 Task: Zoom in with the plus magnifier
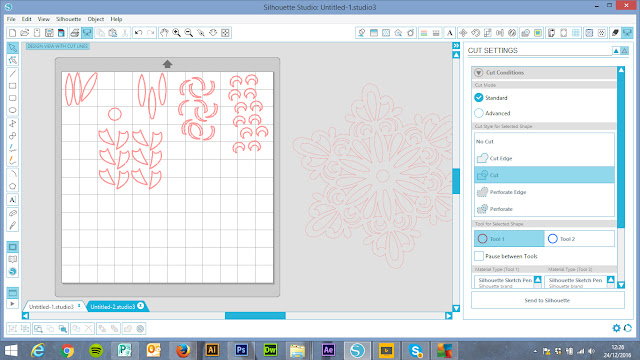[x=176, y=33]
